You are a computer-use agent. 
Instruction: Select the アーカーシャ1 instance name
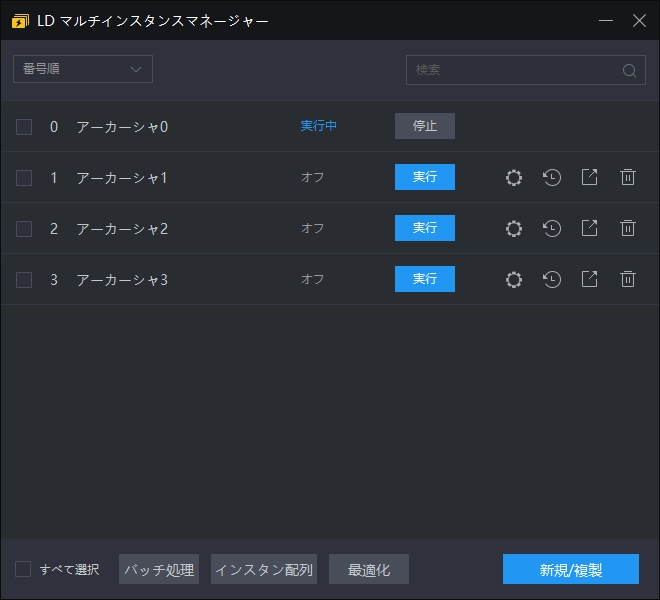coord(122,178)
